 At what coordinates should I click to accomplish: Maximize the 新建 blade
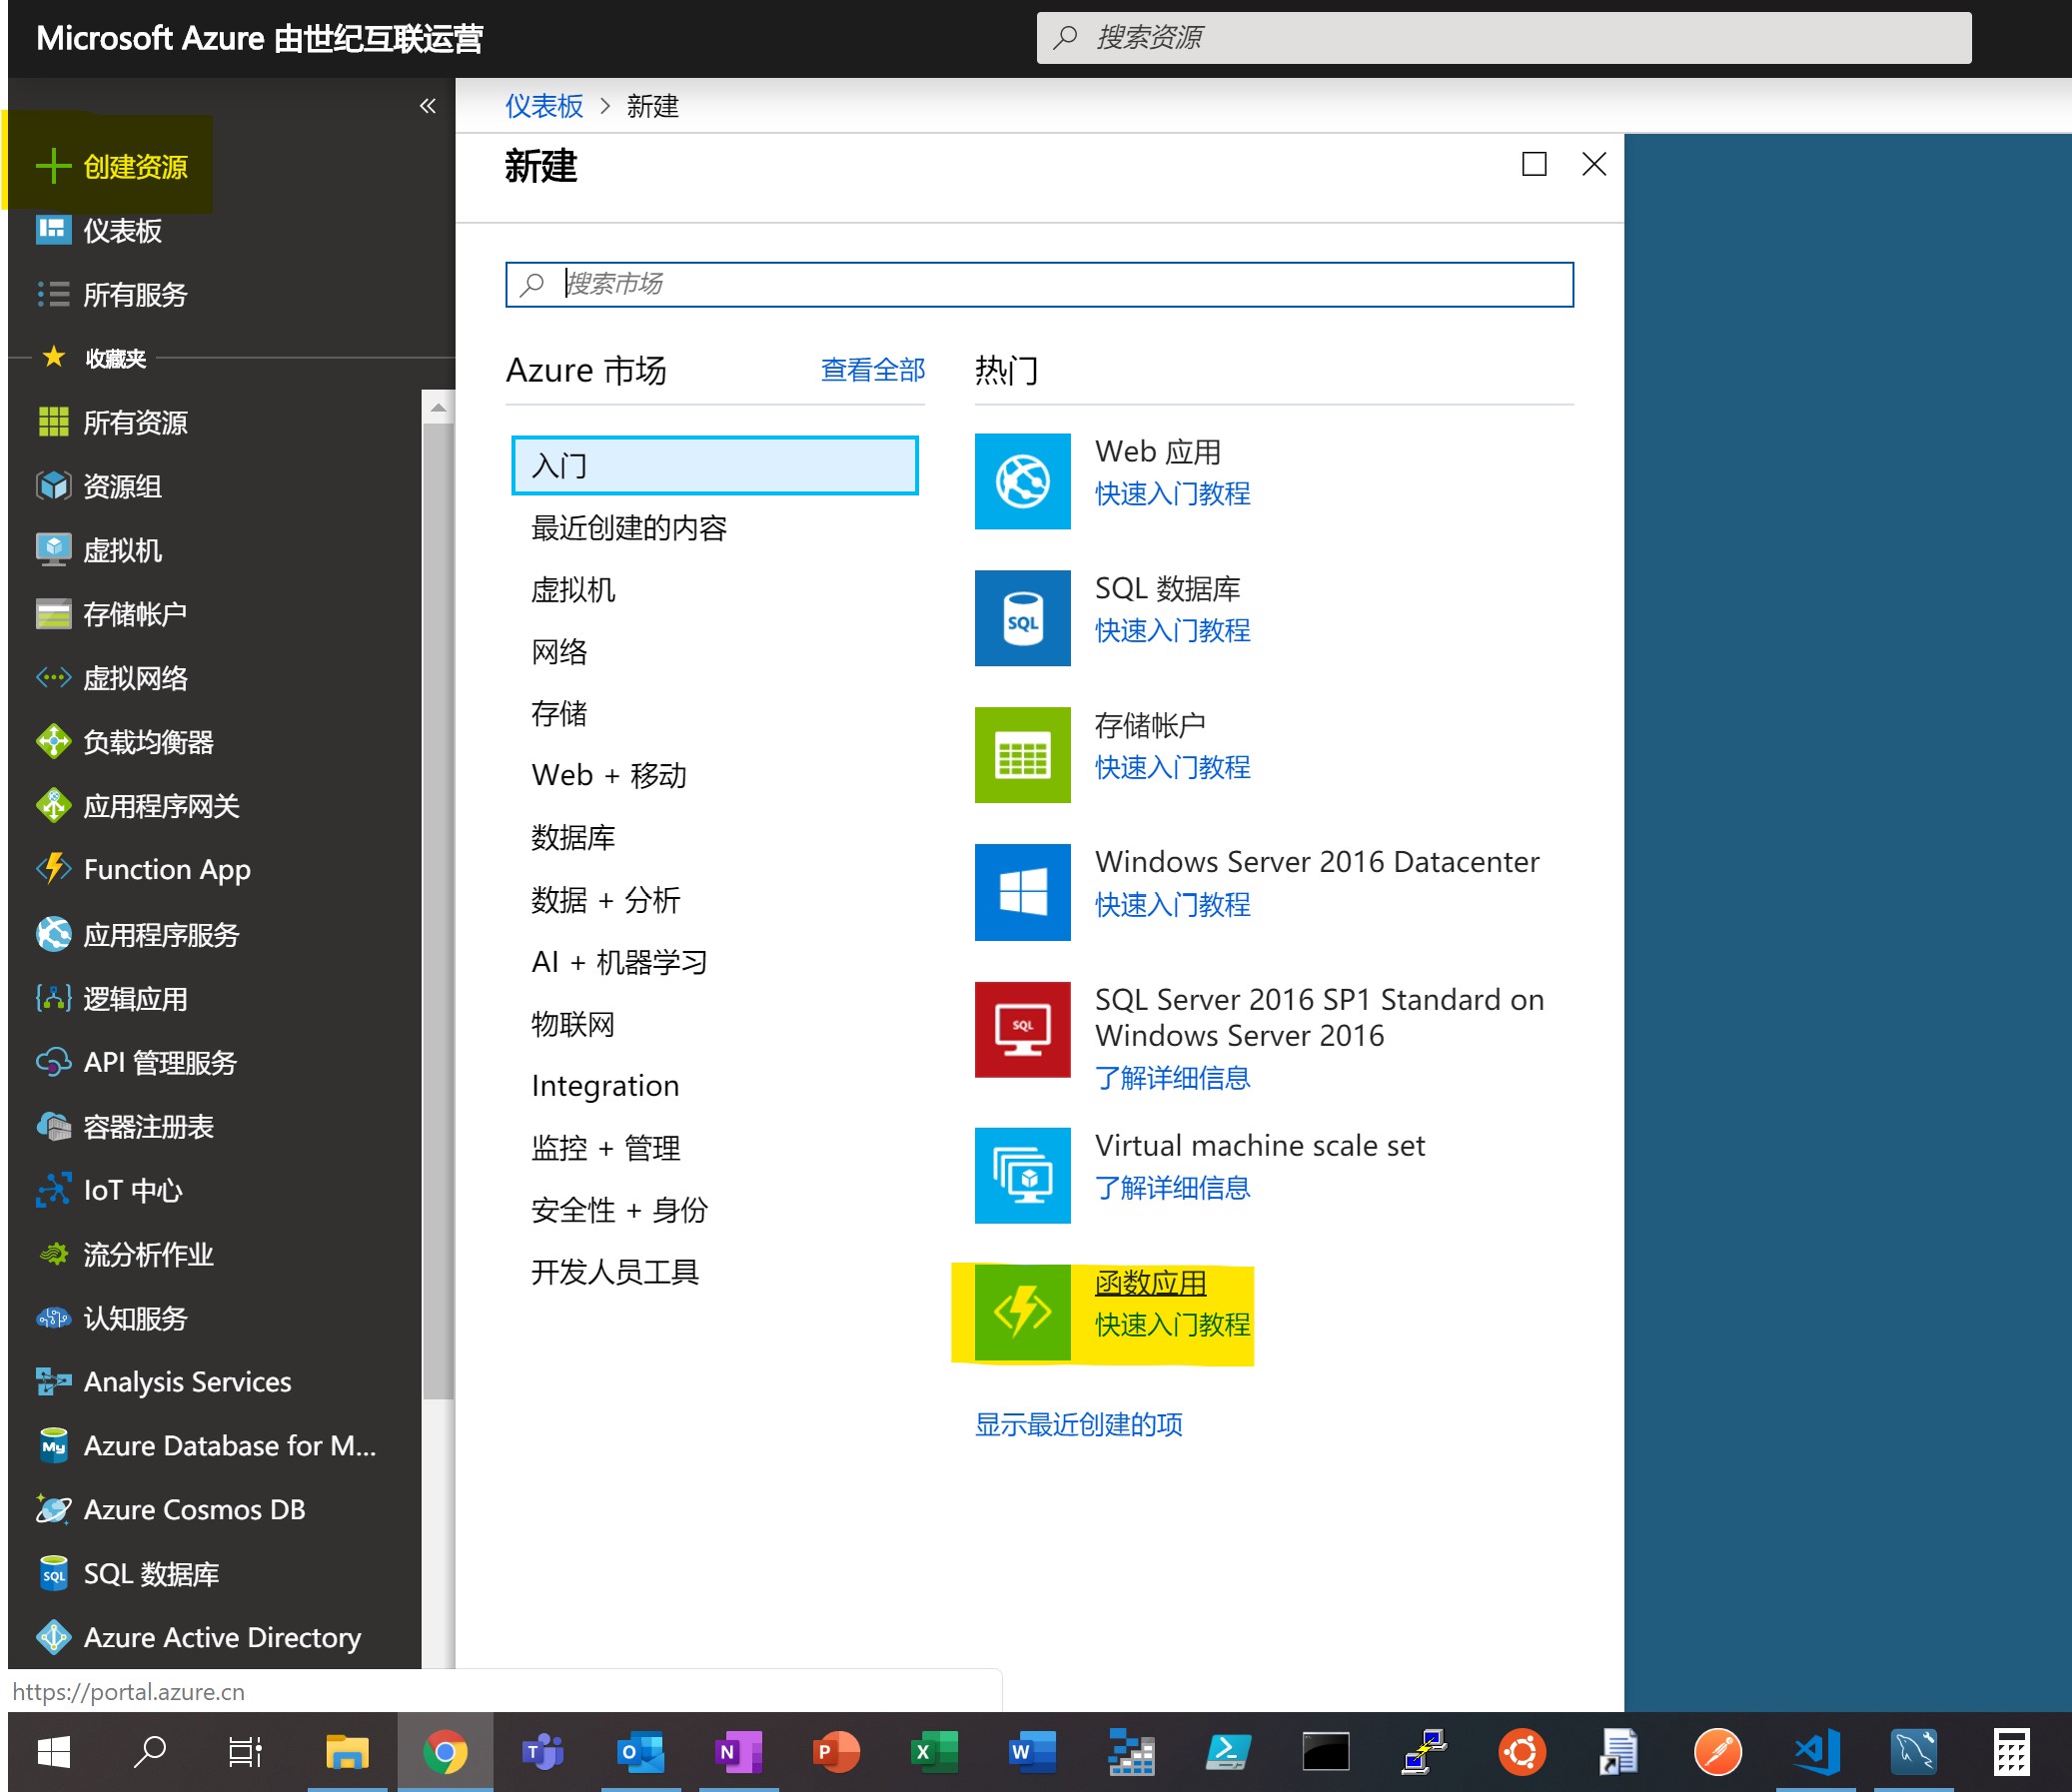tap(1534, 164)
